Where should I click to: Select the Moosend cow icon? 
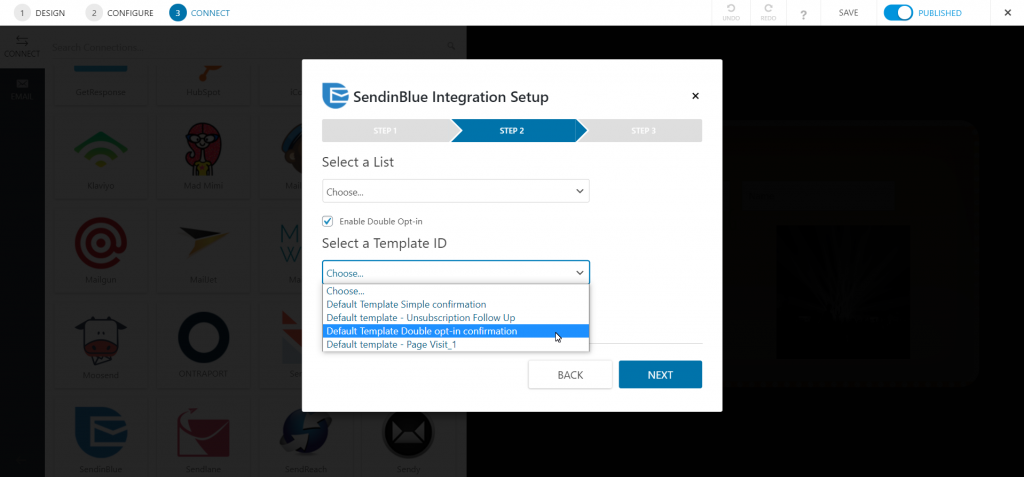tap(101, 338)
